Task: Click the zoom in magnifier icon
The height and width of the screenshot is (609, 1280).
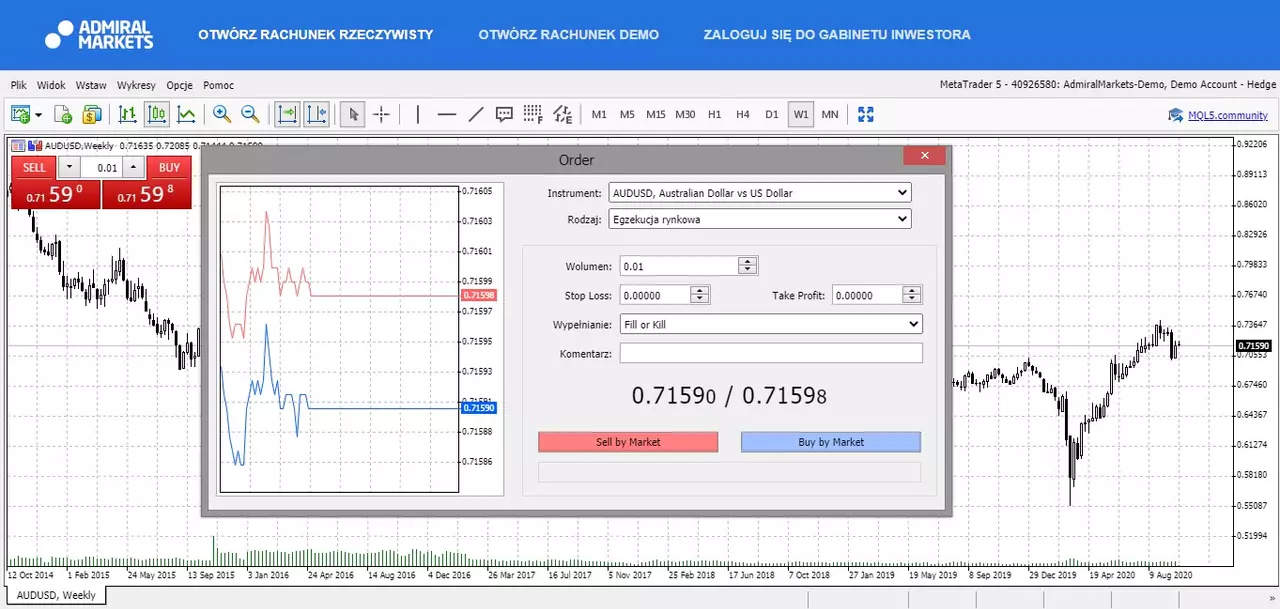Action: [221, 114]
